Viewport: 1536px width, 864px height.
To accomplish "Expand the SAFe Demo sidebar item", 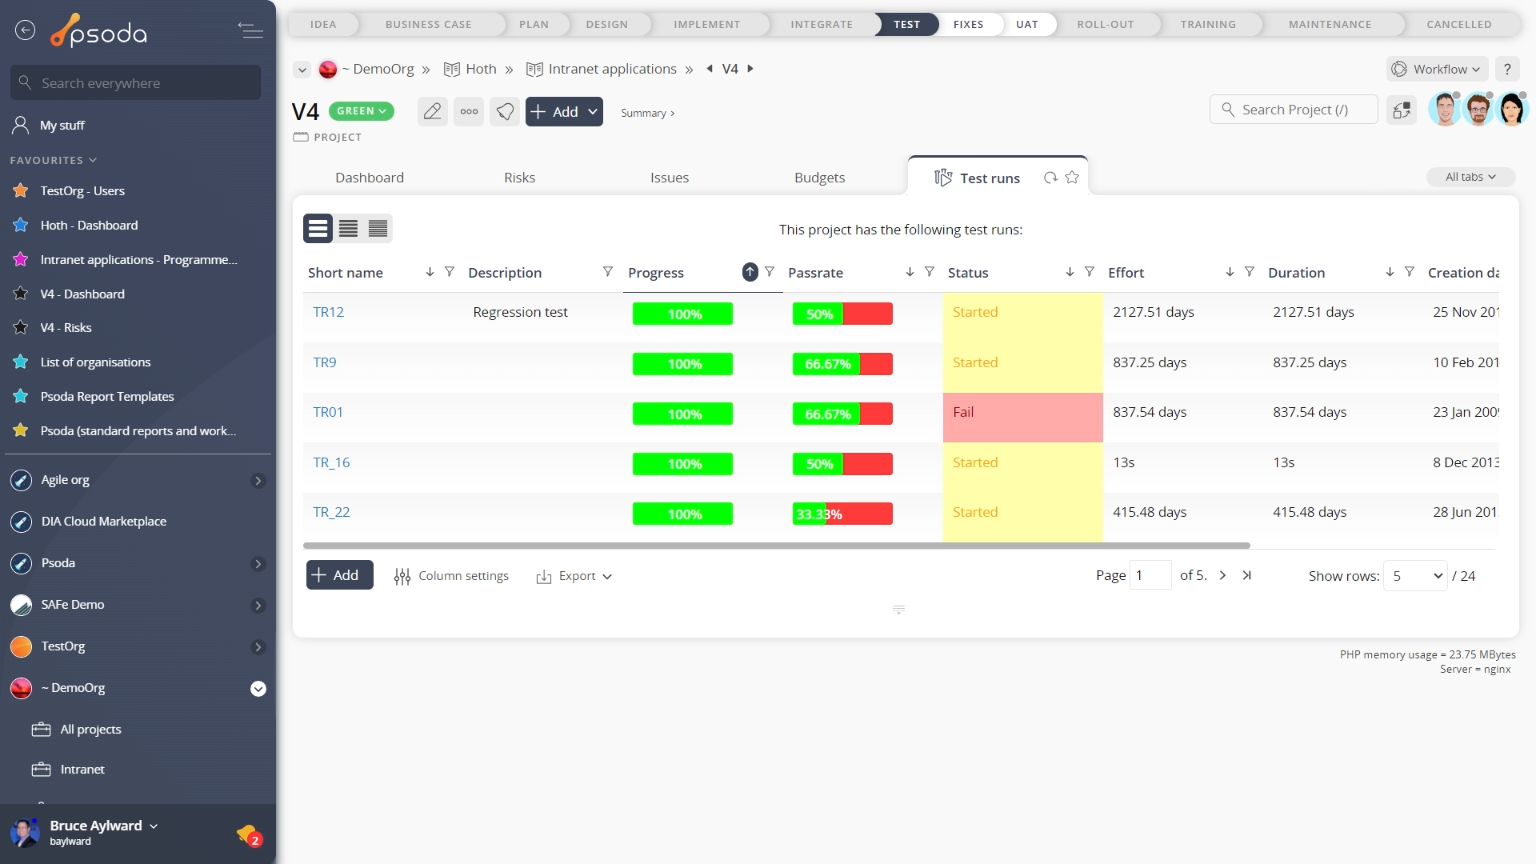I will point(258,605).
